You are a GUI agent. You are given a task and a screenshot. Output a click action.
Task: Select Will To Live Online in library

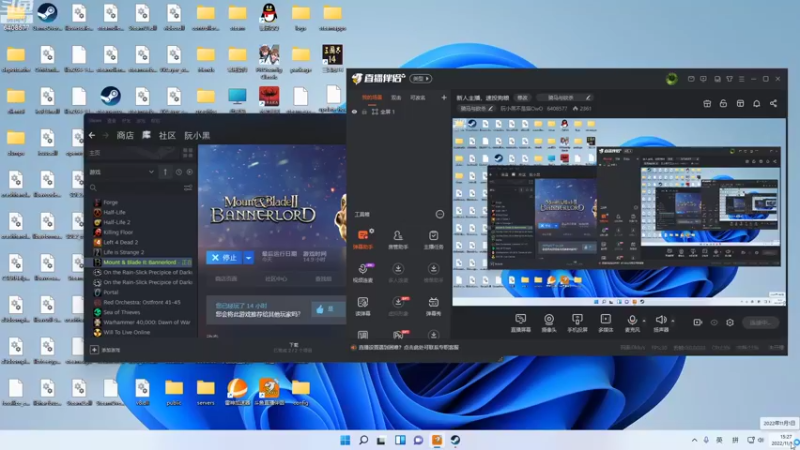pos(127,332)
